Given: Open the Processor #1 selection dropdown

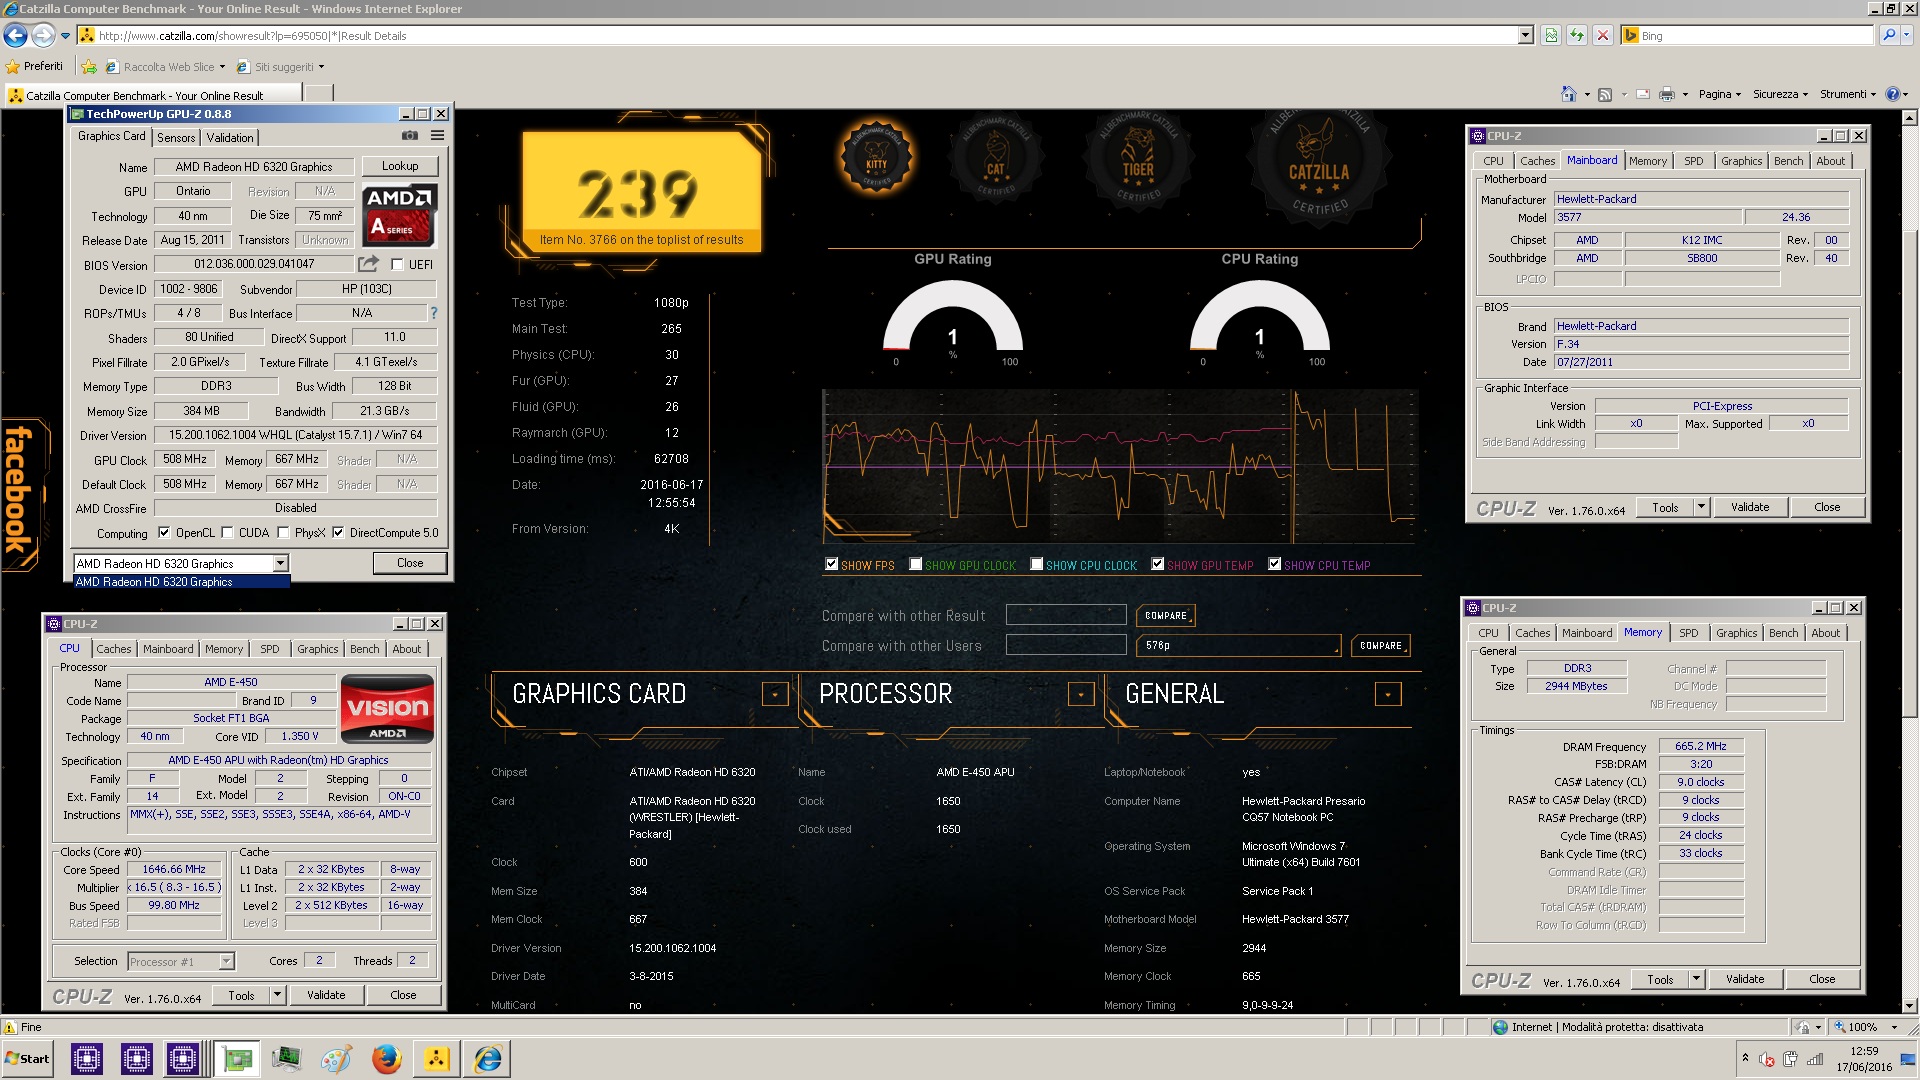Looking at the screenshot, I should pyautogui.click(x=226, y=961).
